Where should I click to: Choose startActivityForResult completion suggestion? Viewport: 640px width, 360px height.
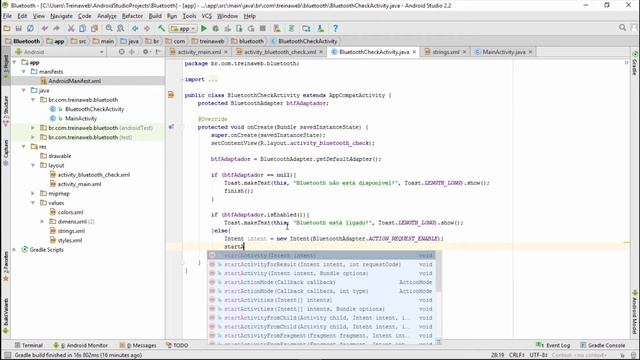coord(321,265)
